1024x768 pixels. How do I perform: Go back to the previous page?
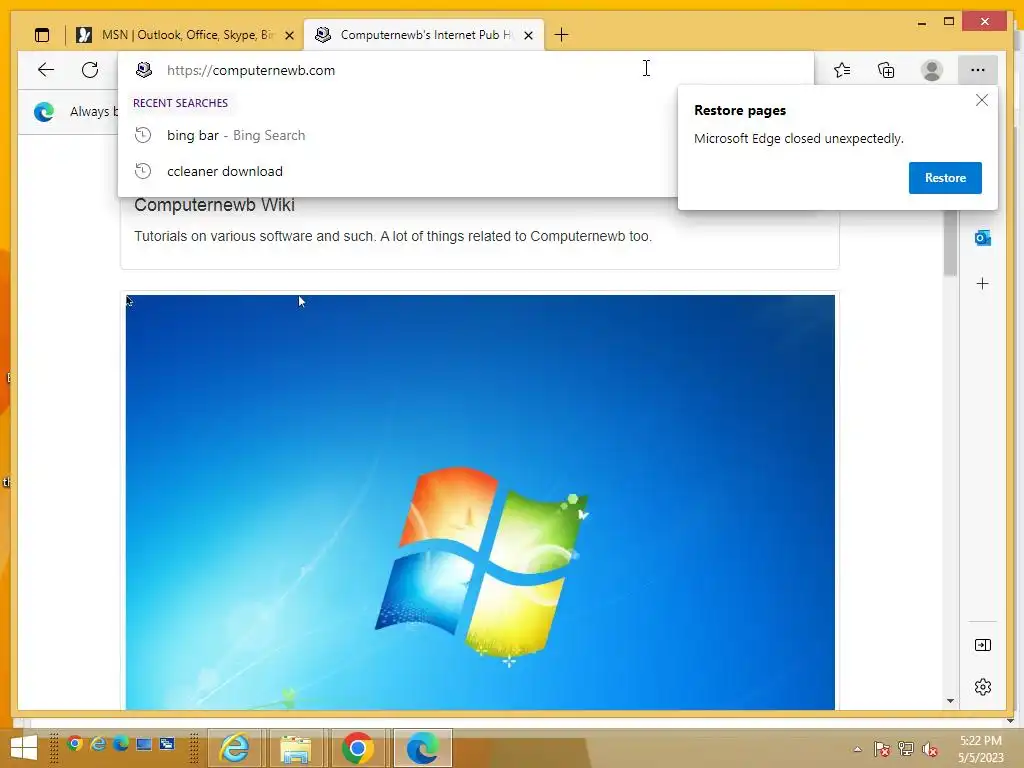(x=46, y=70)
